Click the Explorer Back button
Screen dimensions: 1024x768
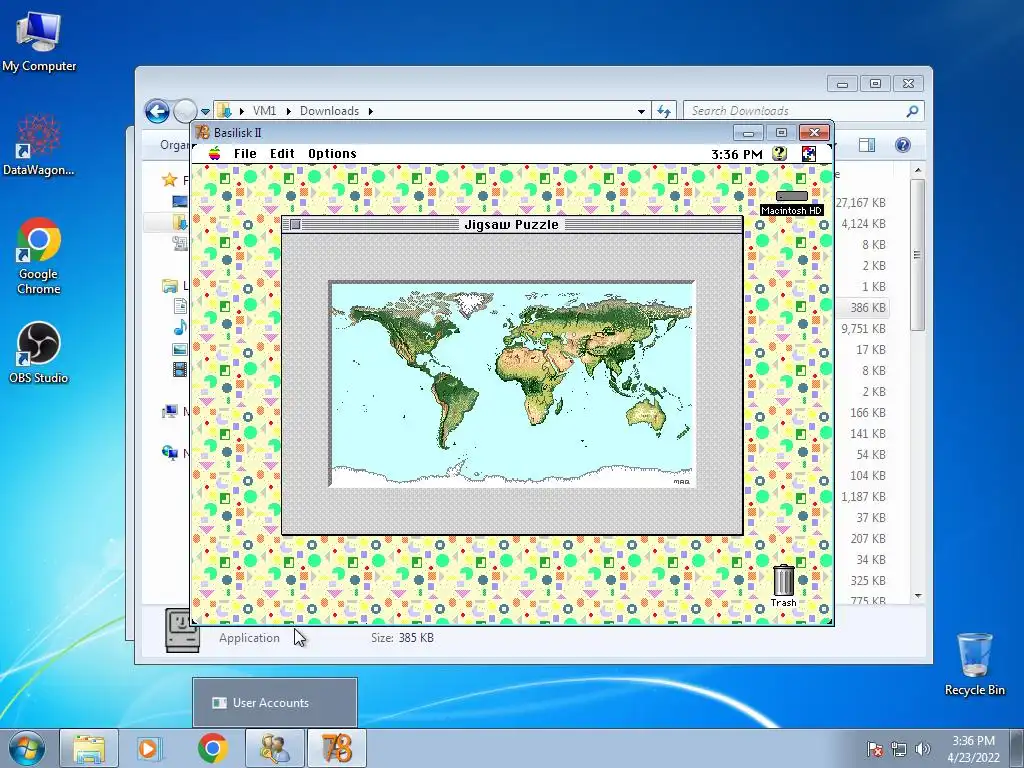(157, 111)
